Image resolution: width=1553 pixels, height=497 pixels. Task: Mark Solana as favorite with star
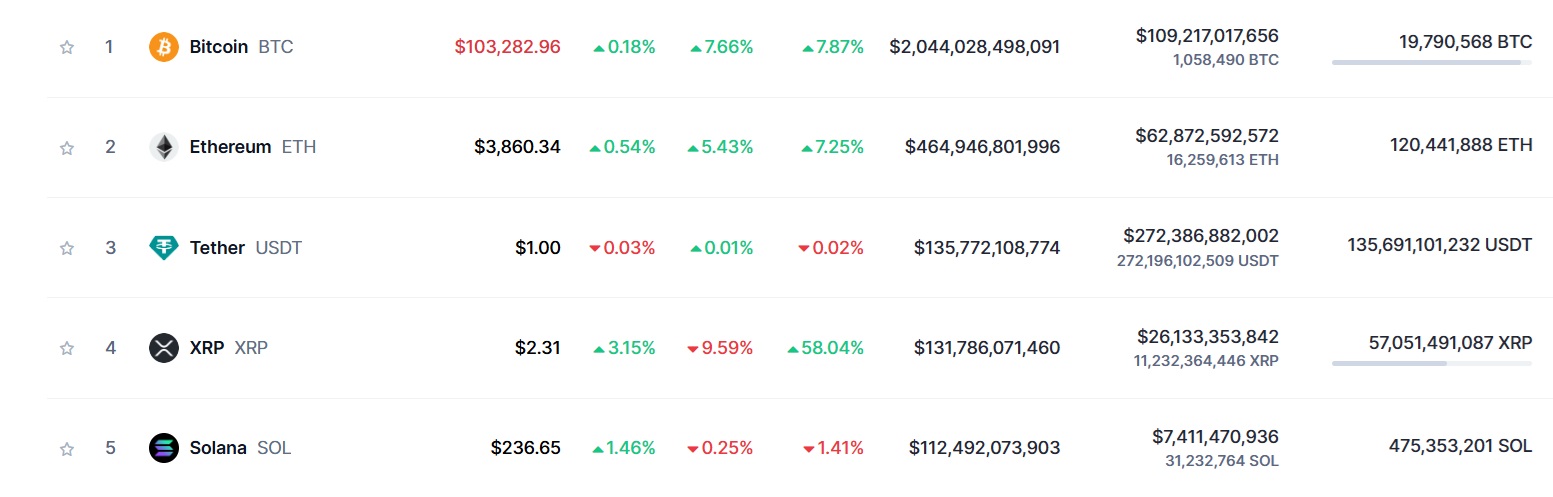67,448
